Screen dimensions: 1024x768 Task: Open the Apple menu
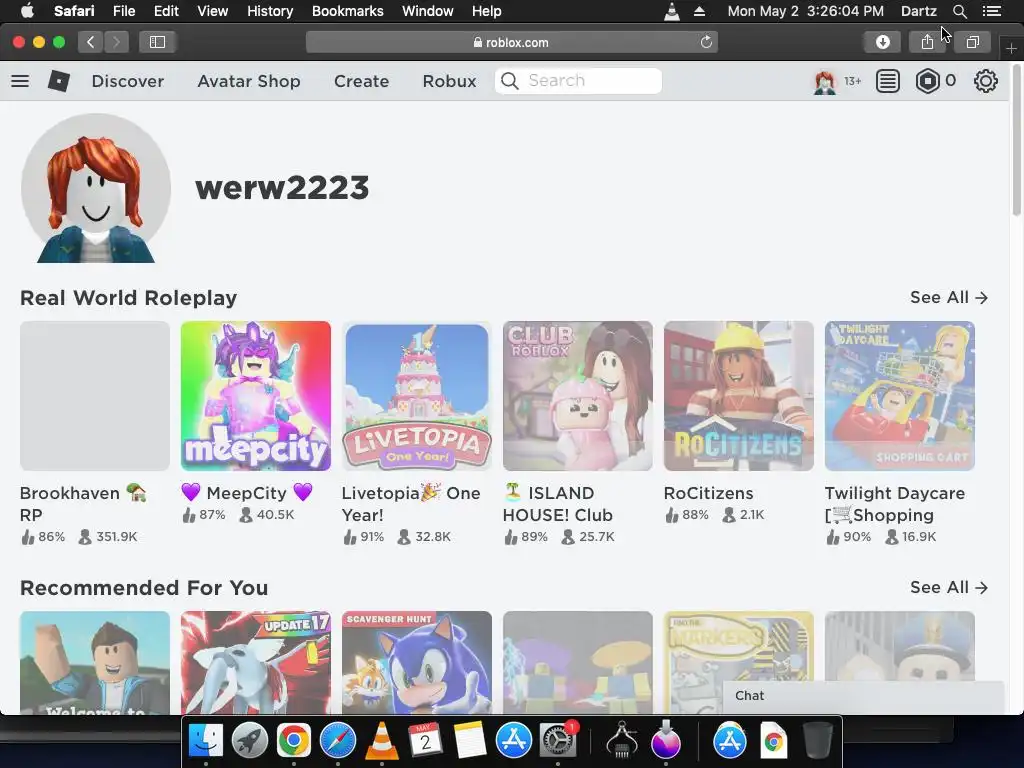pos(27,11)
